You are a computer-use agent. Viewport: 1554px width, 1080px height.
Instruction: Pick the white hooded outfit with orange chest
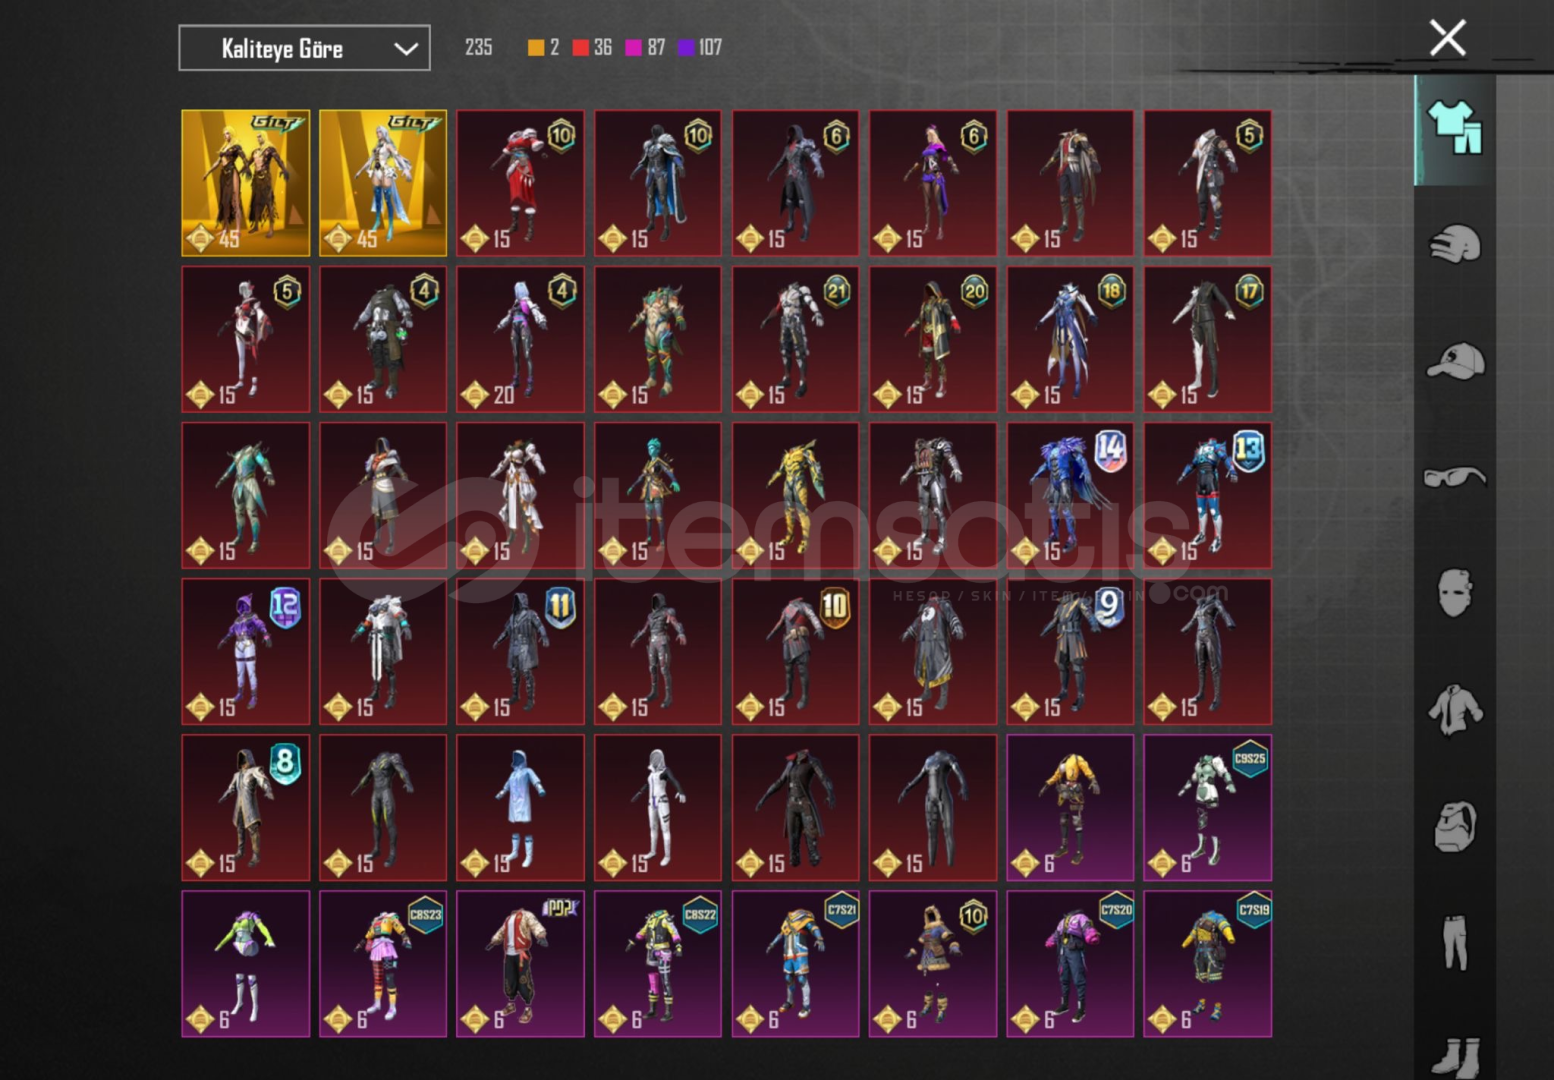pos(383,495)
